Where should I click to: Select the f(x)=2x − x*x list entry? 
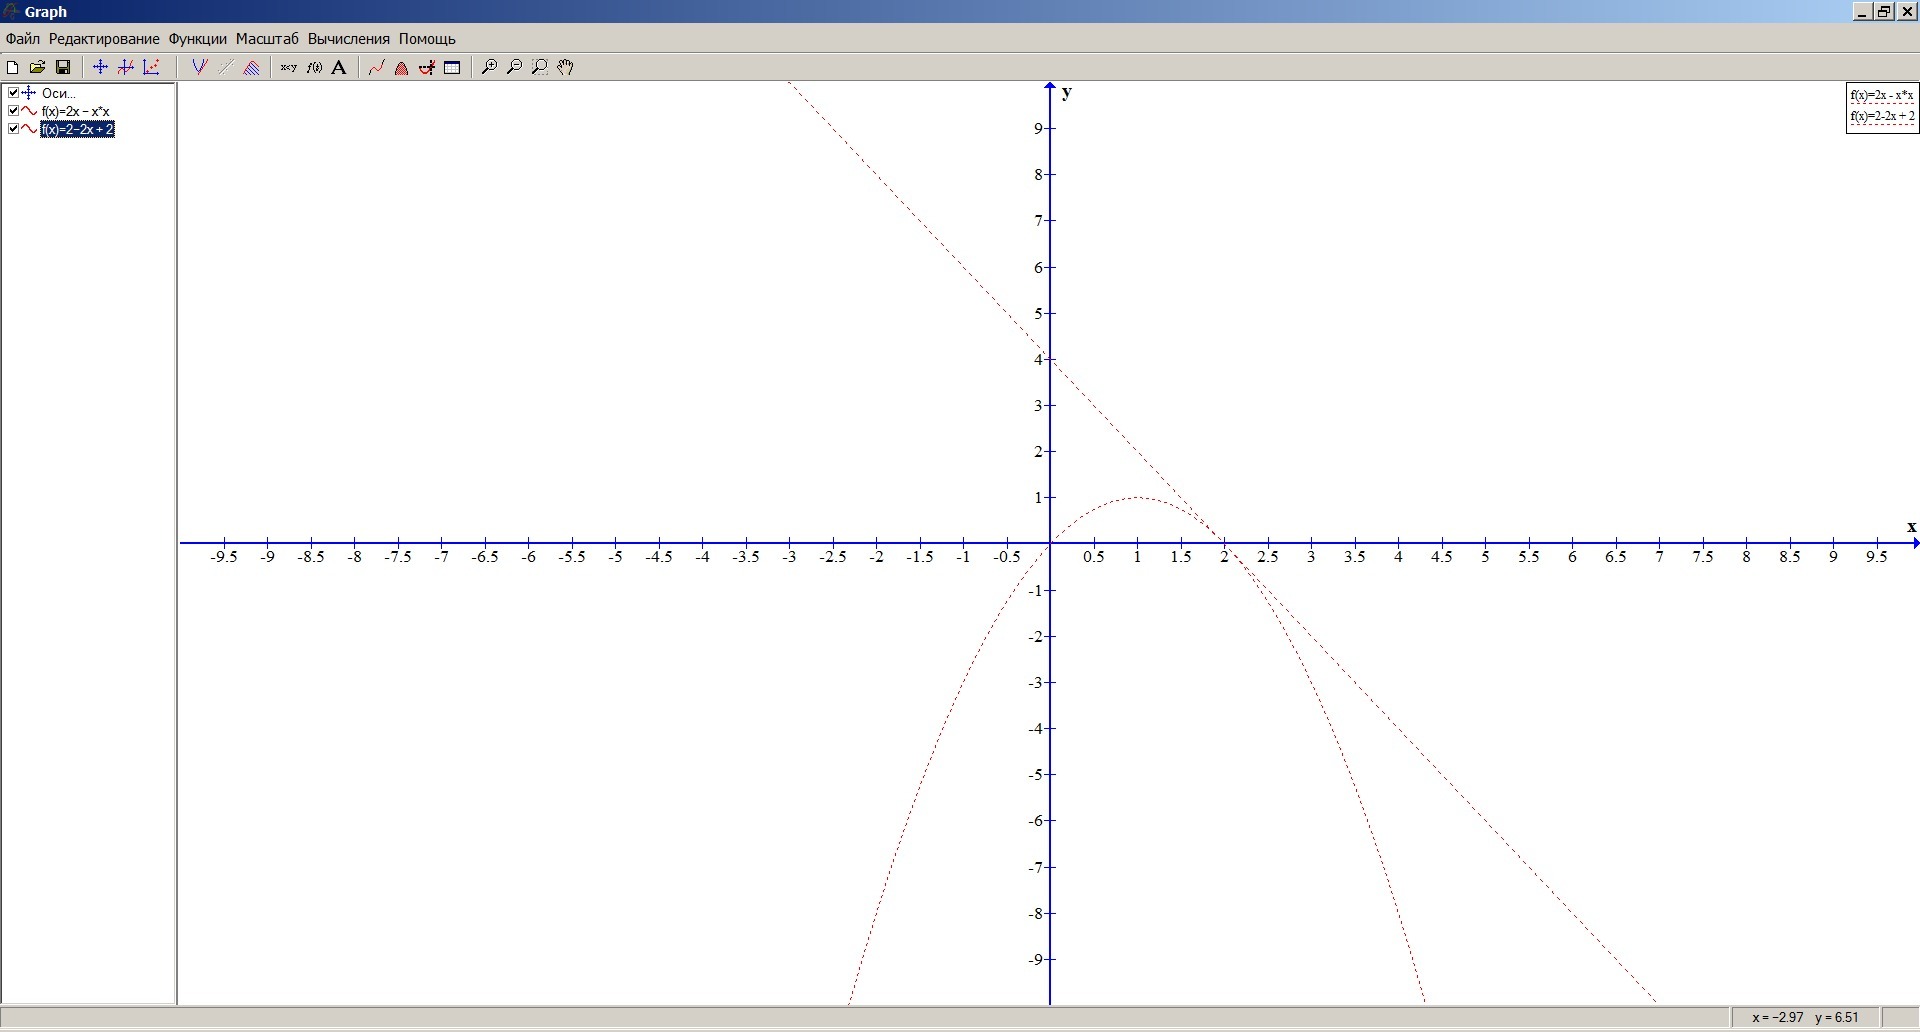76,111
